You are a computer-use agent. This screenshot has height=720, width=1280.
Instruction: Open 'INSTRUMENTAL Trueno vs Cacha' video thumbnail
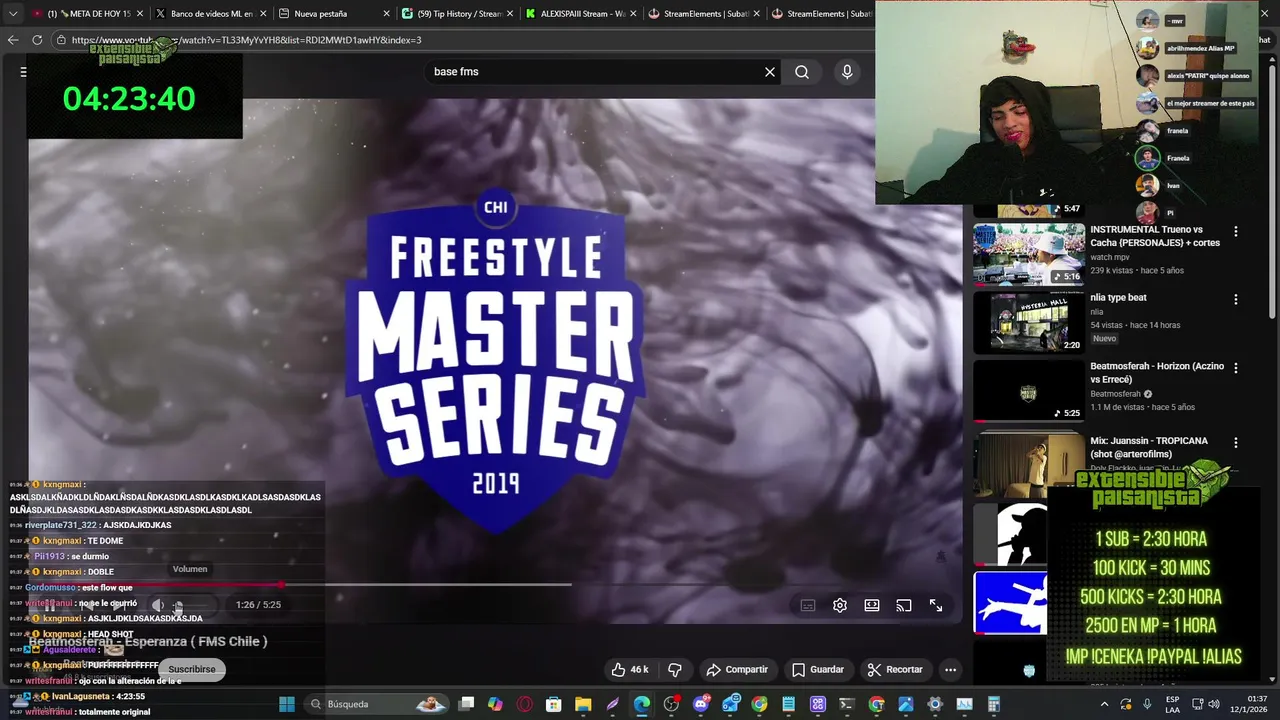[1029, 254]
